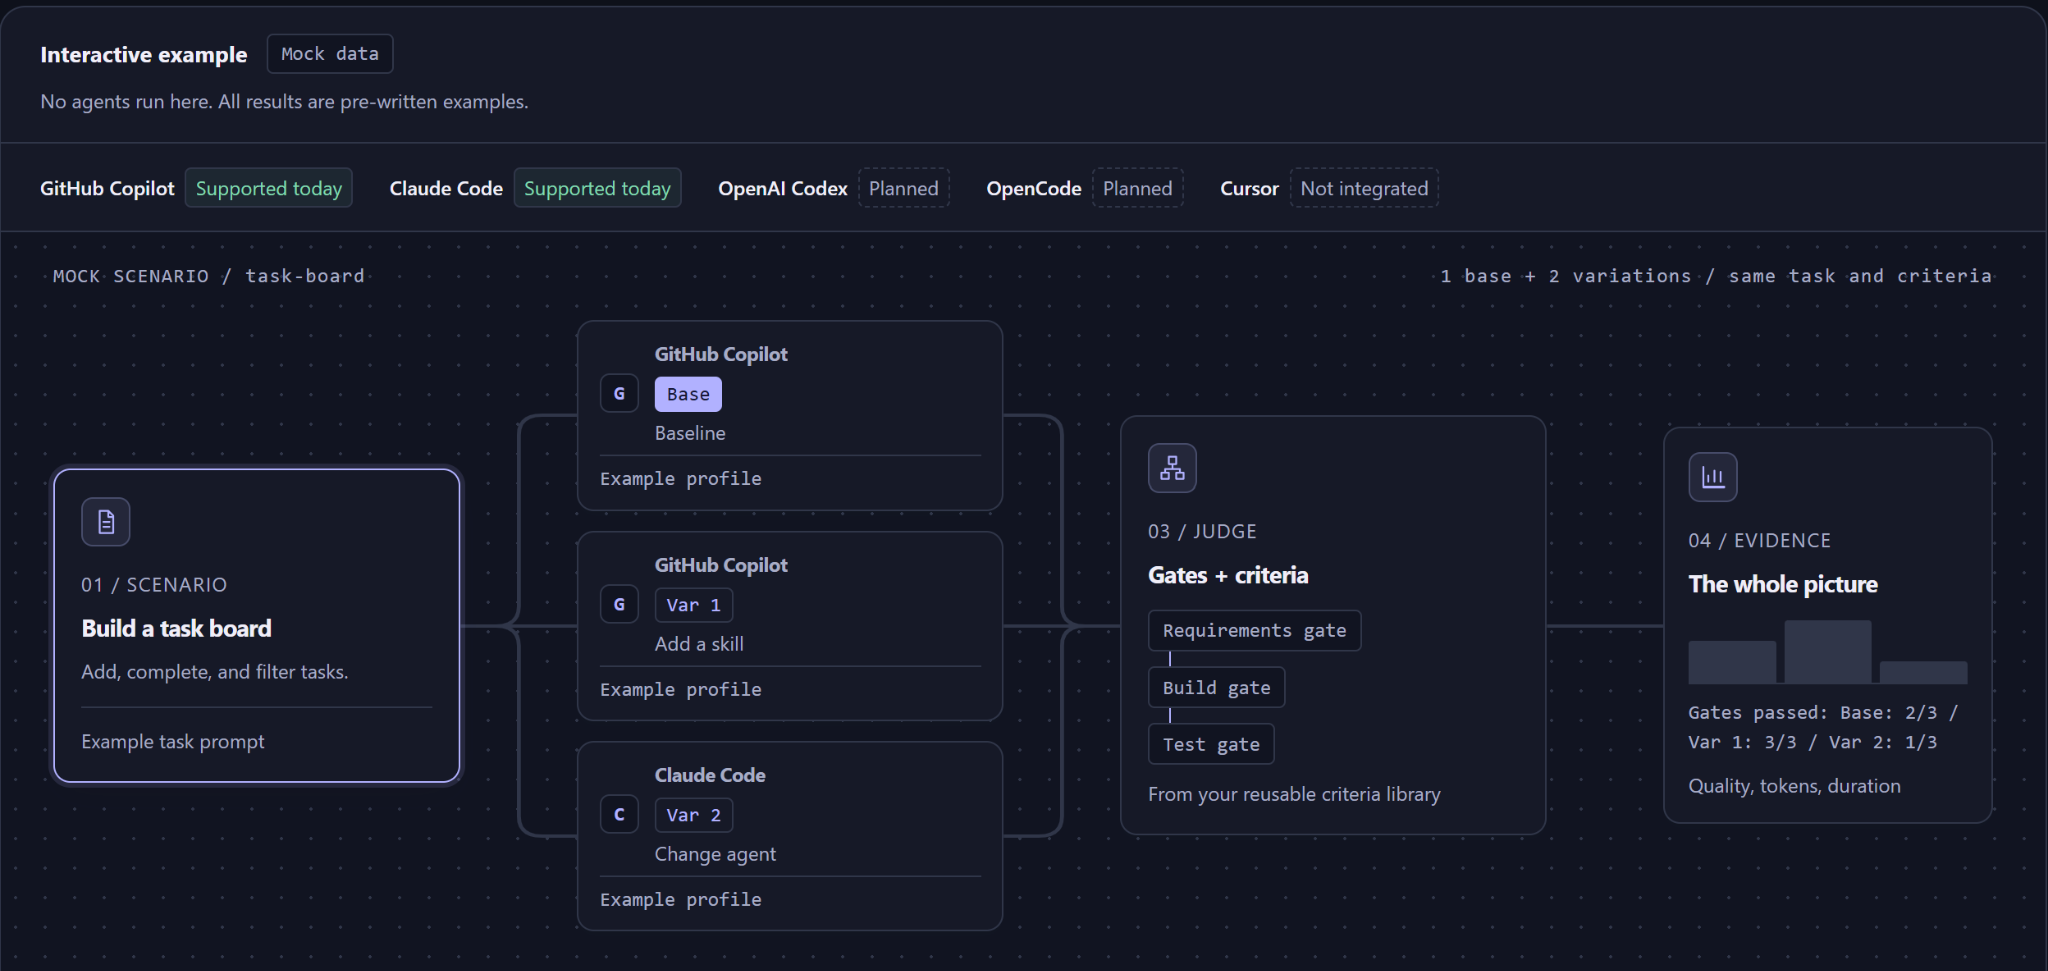Screen dimensions: 2048x971
Task: Click Claude Code Supported today badge
Action: 597,188
